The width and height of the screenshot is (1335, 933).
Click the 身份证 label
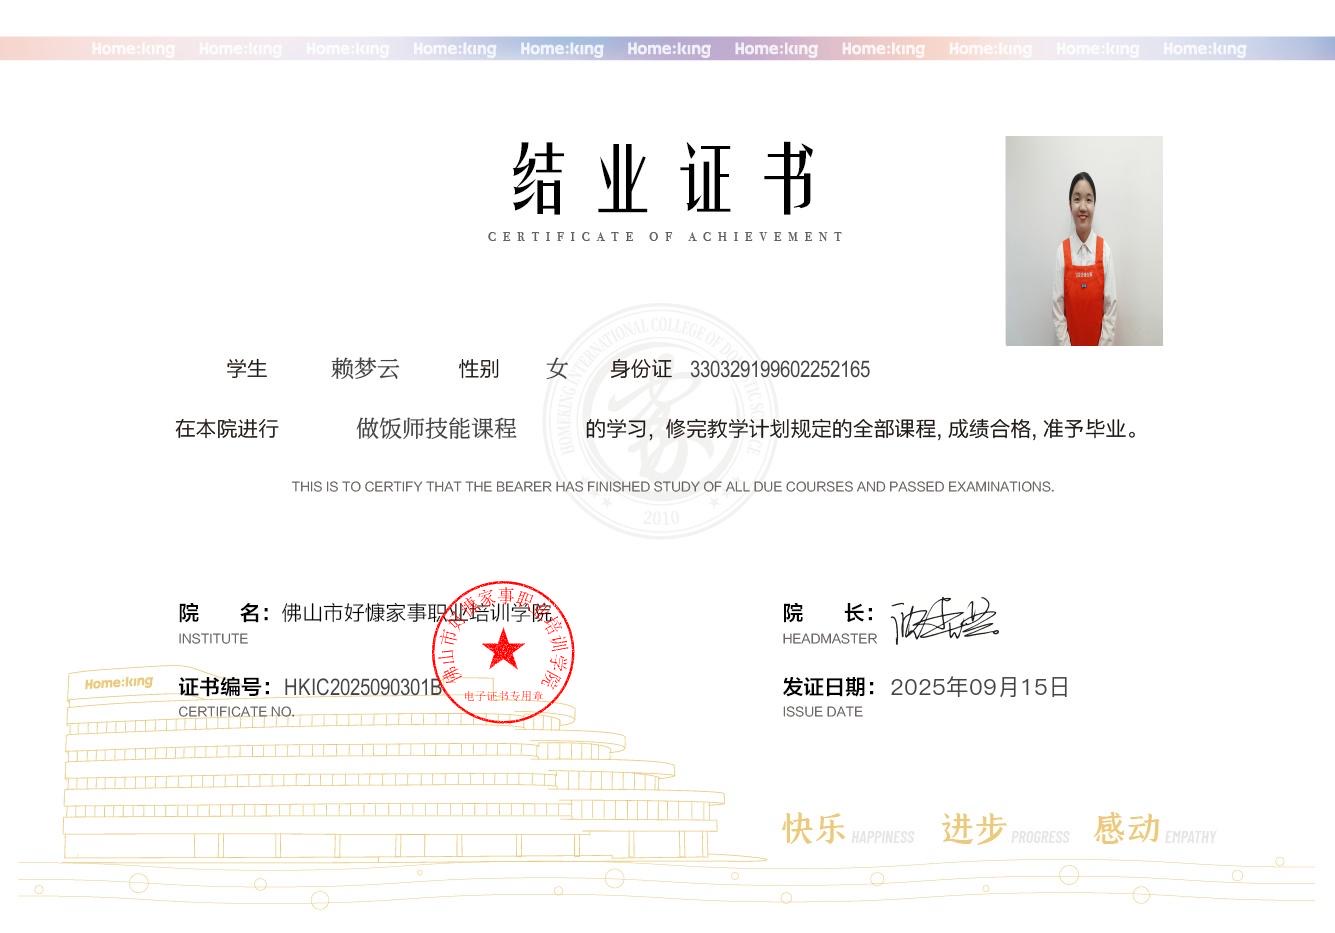click(x=641, y=369)
